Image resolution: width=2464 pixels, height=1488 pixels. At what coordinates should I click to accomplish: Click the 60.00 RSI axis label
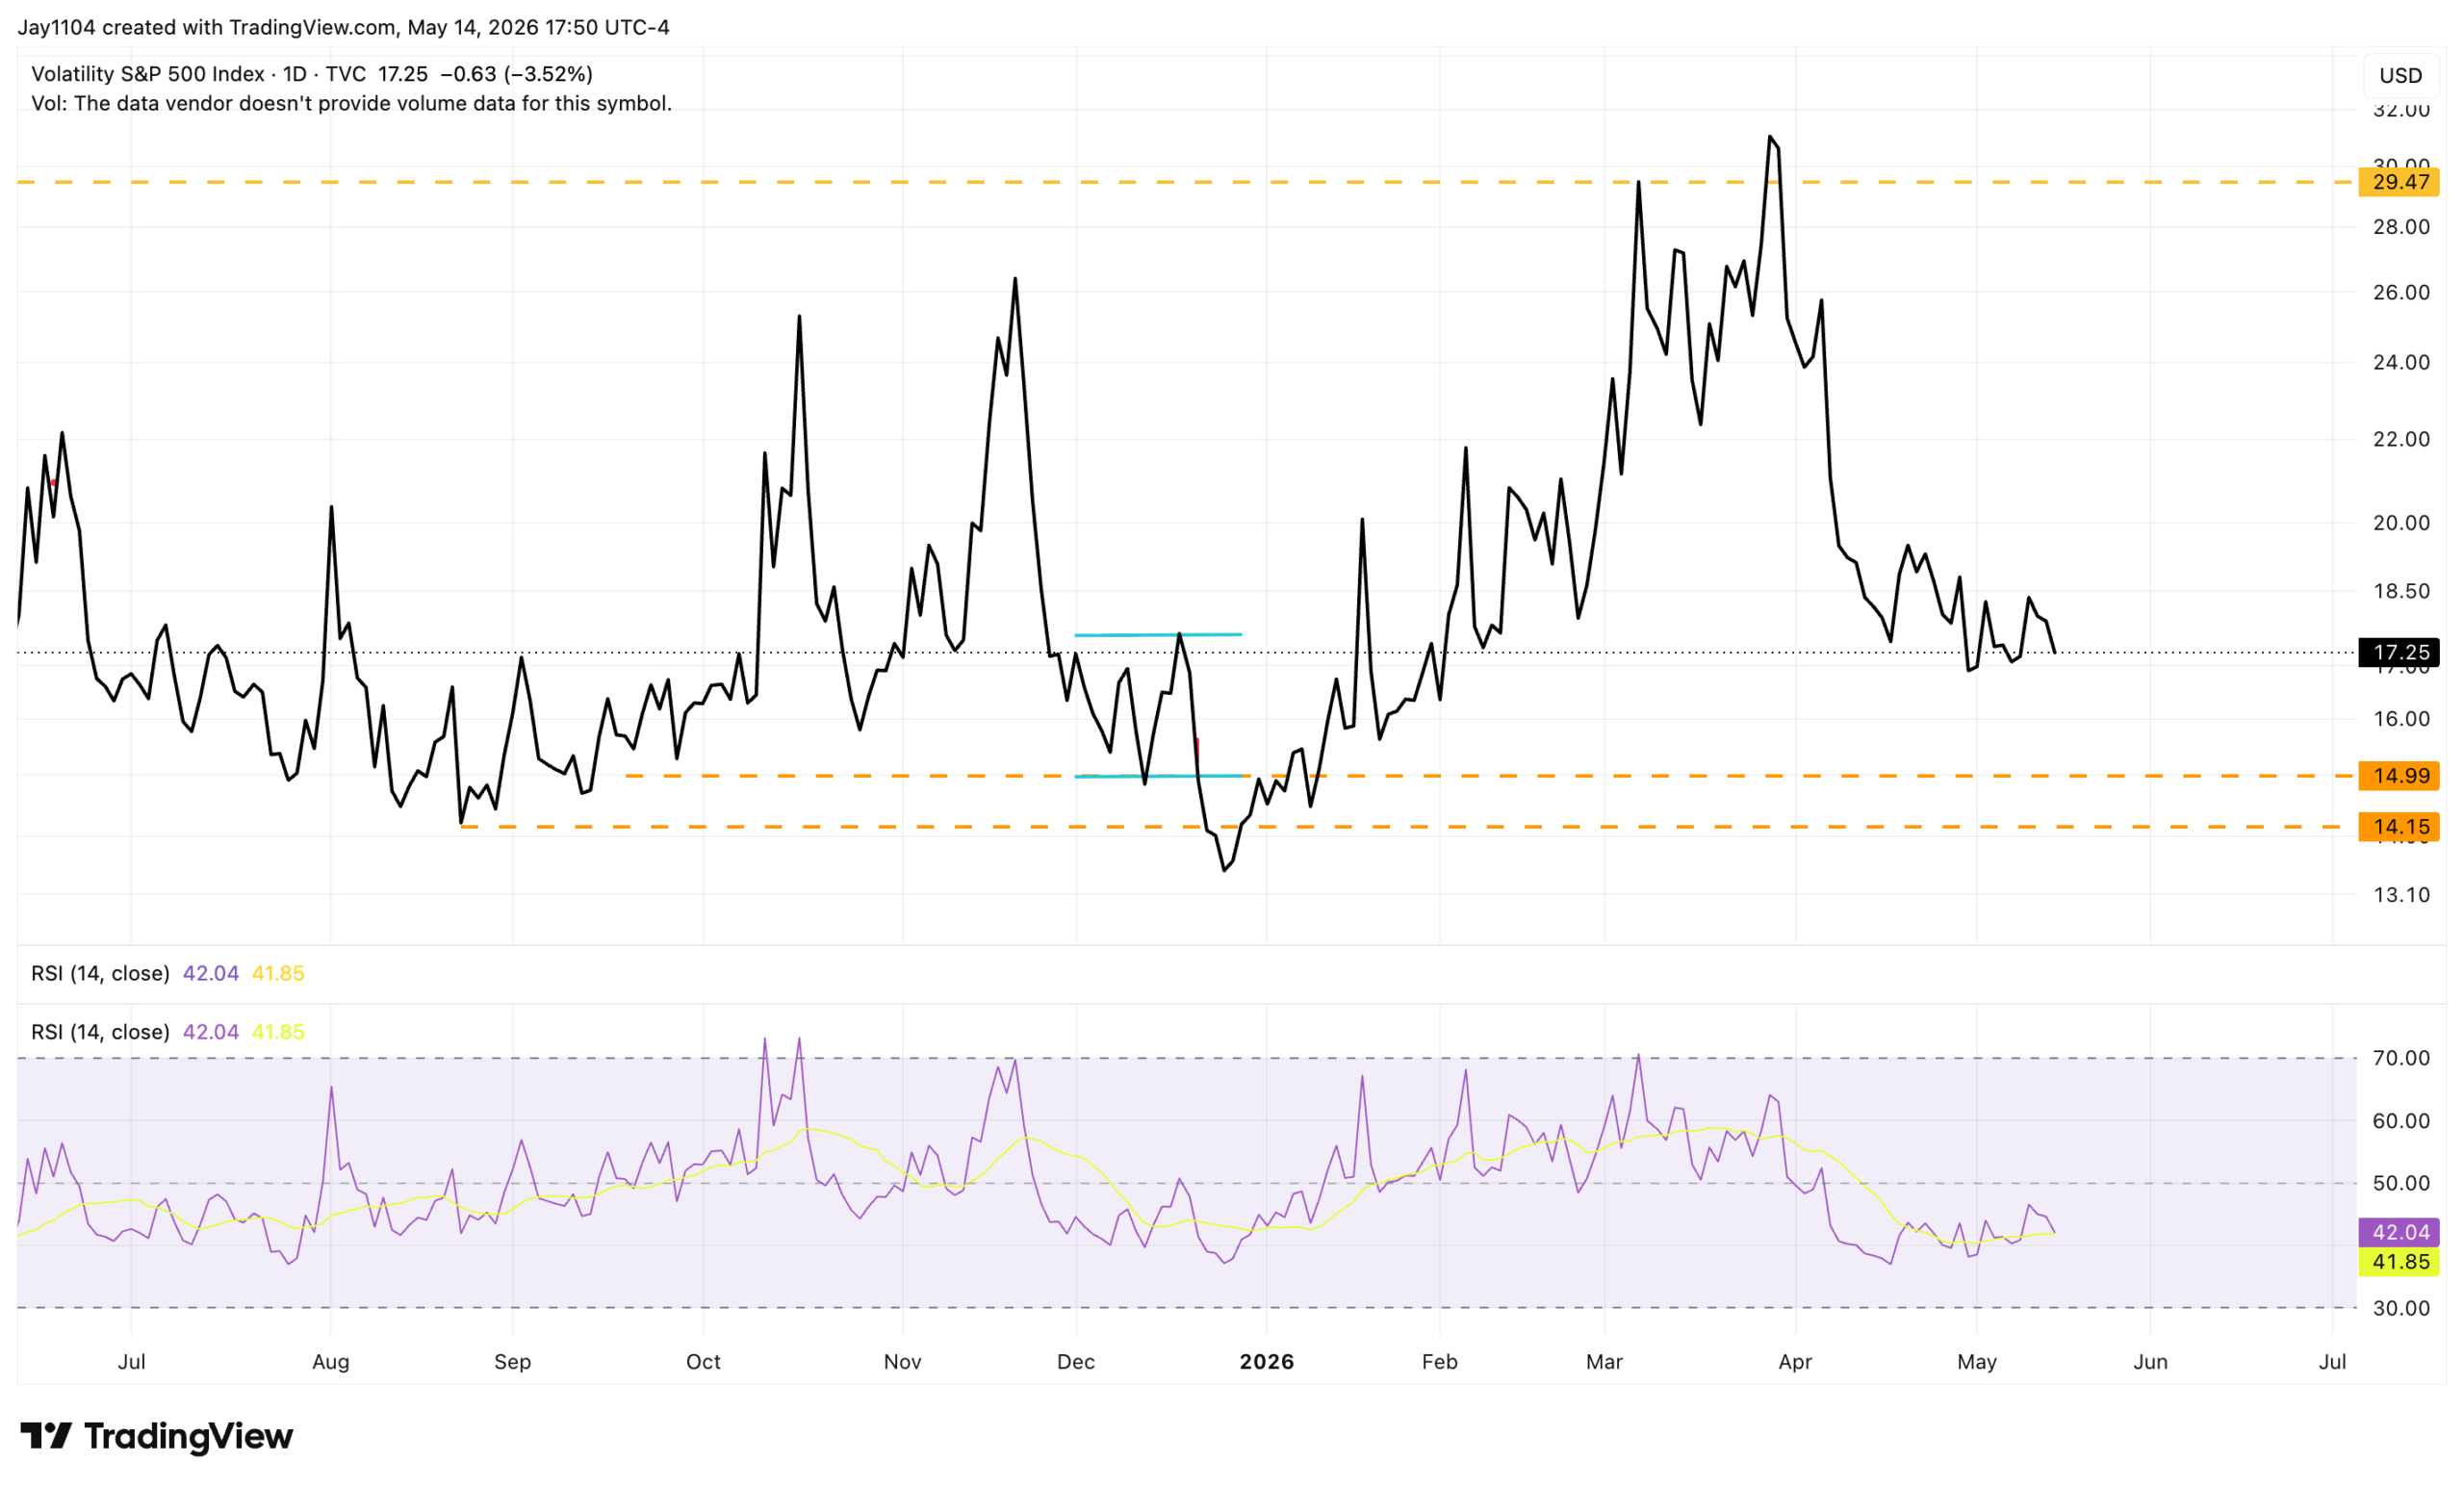pyautogui.click(x=2401, y=1121)
